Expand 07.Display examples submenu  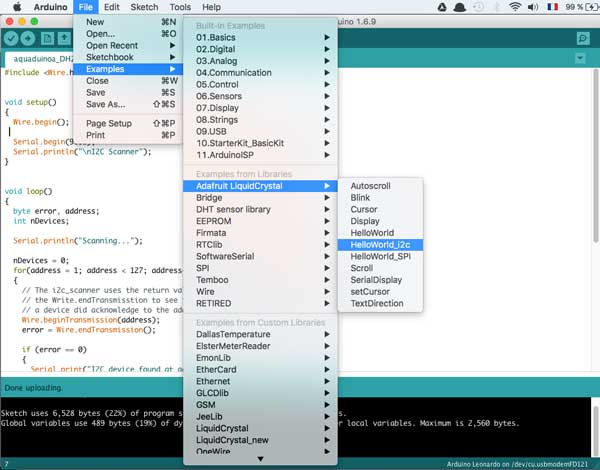tap(260, 108)
